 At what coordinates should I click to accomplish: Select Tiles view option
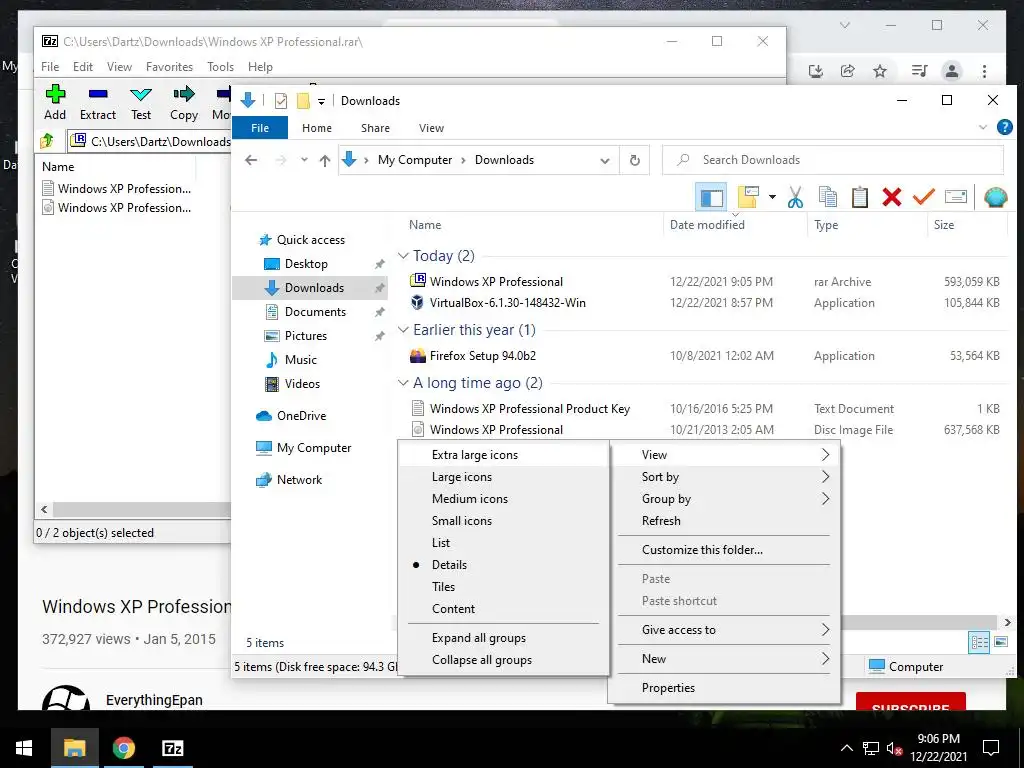[504, 586]
